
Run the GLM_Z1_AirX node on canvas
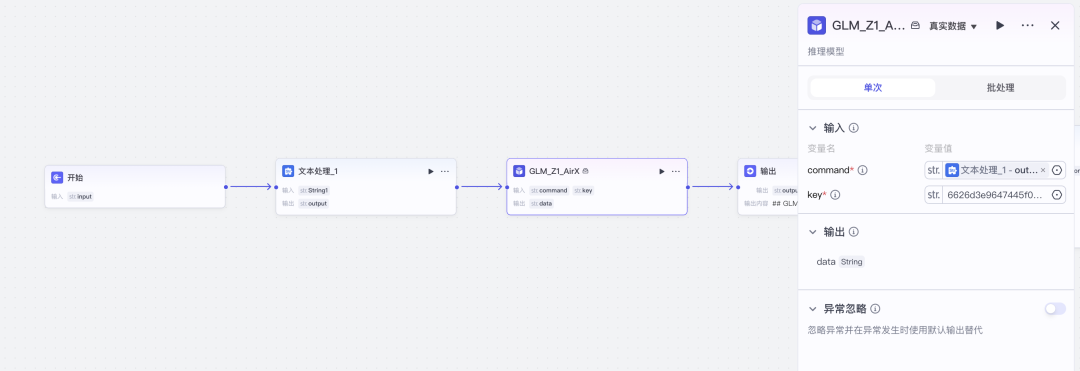[x=662, y=171]
